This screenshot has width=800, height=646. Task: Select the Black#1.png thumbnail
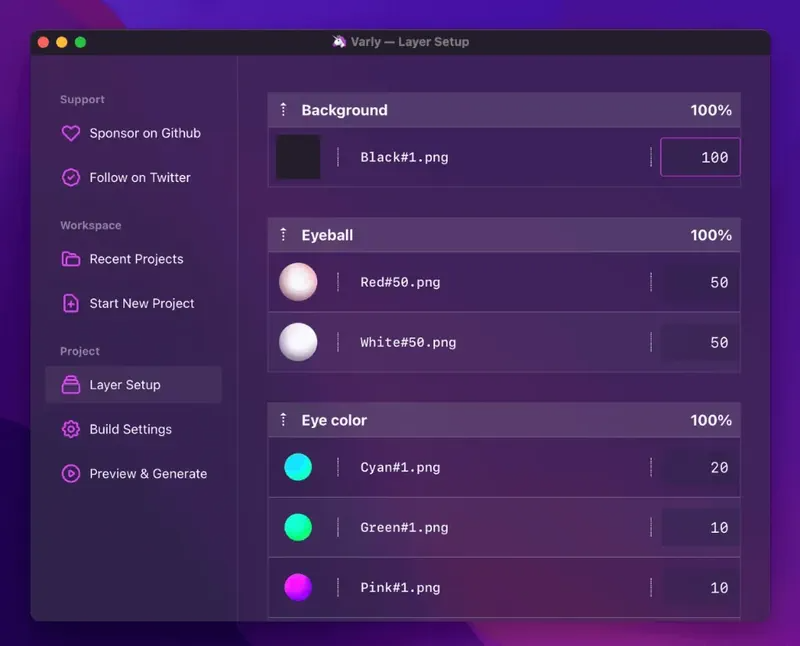(298, 157)
